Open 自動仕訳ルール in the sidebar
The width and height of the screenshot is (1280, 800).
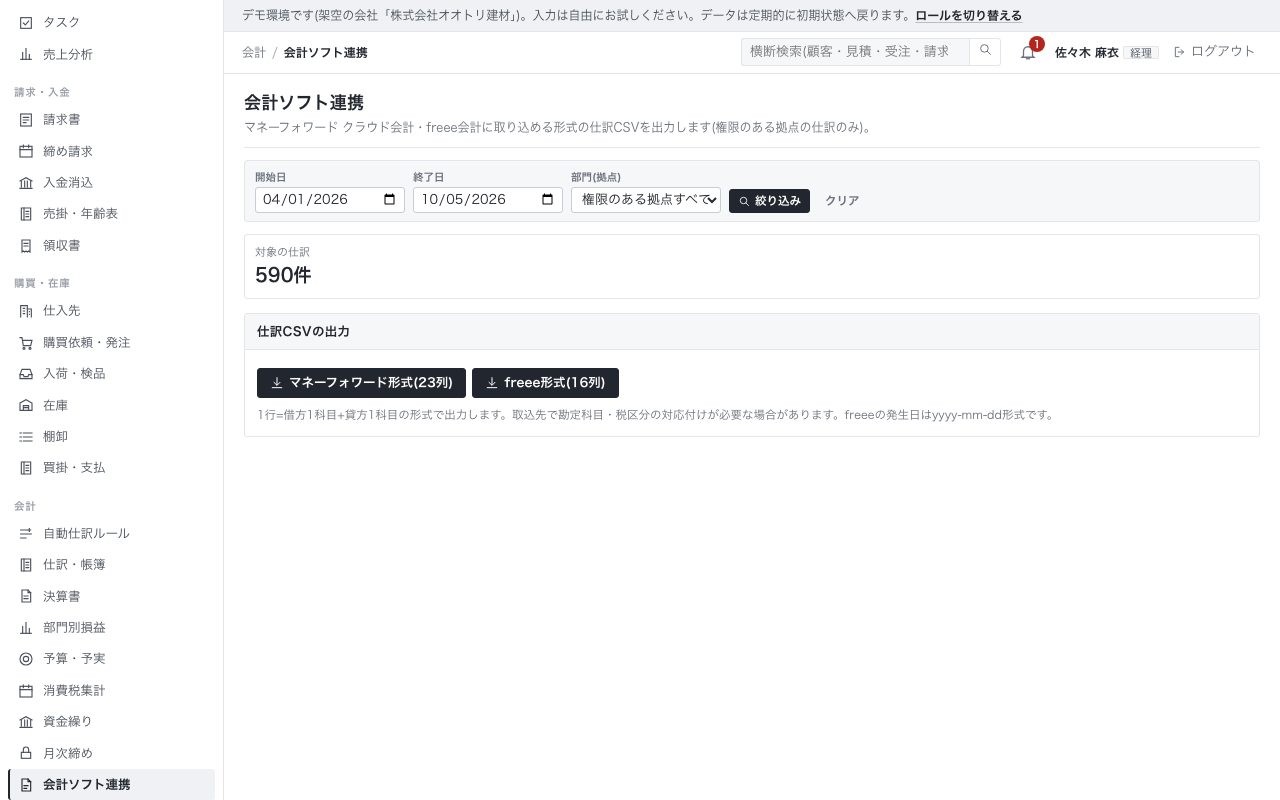click(111, 534)
